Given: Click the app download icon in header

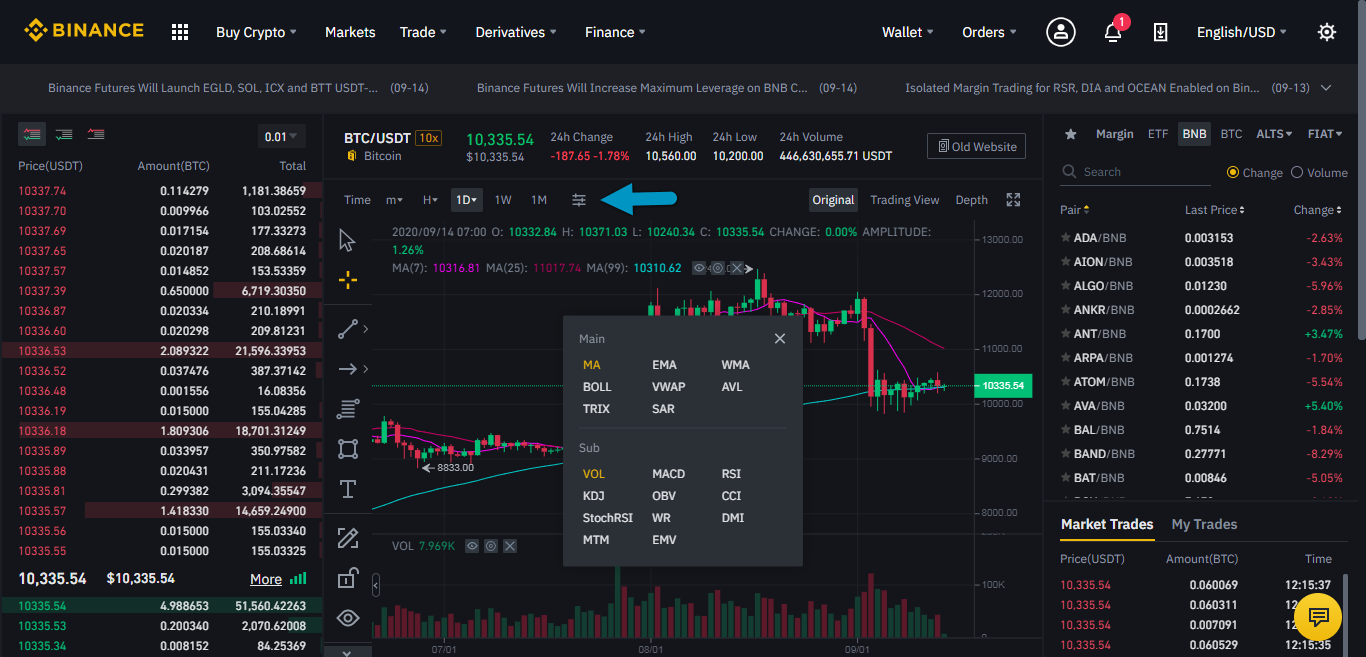Looking at the screenshot, I should (x=1160, y=32).
